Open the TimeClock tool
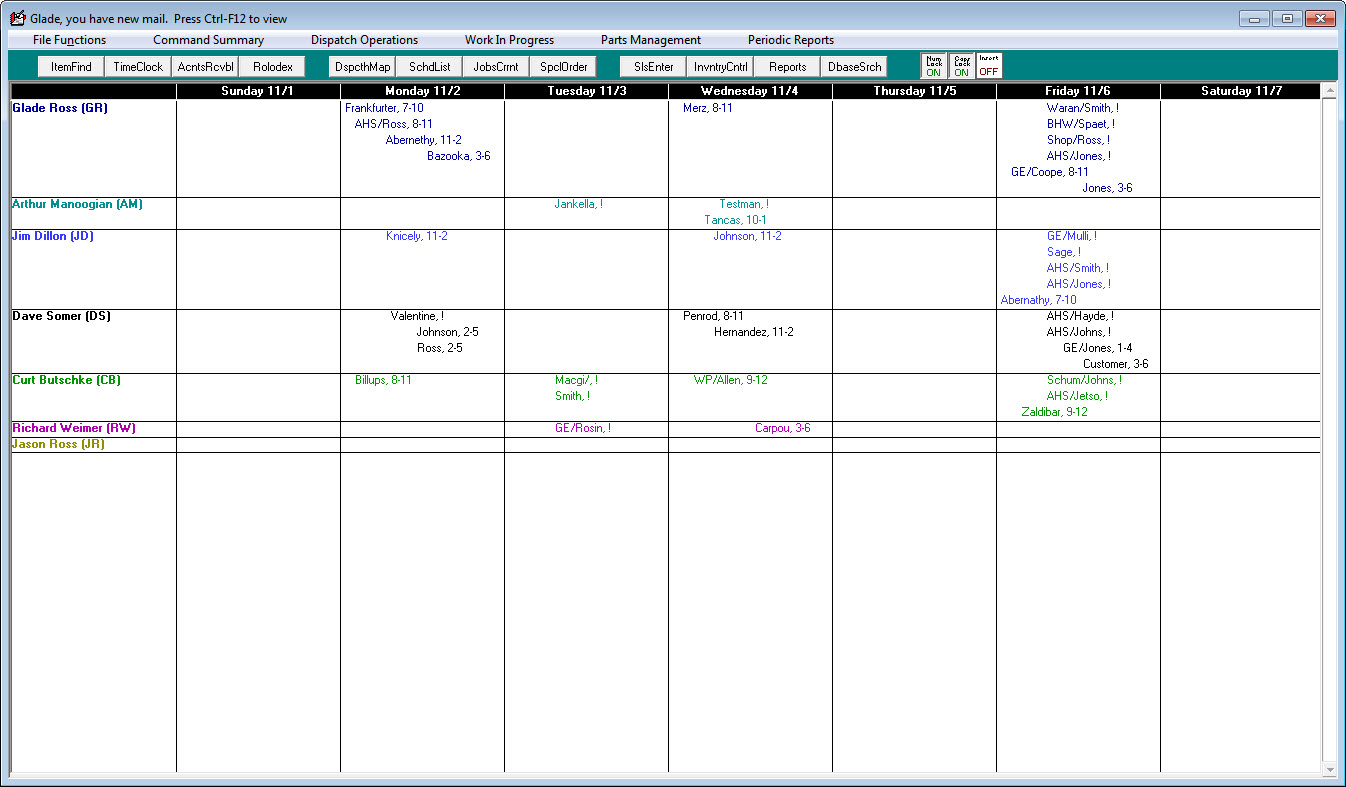The width and height of the screenshot is (1346, 787). pyautogui.click(x=137, y=67)
